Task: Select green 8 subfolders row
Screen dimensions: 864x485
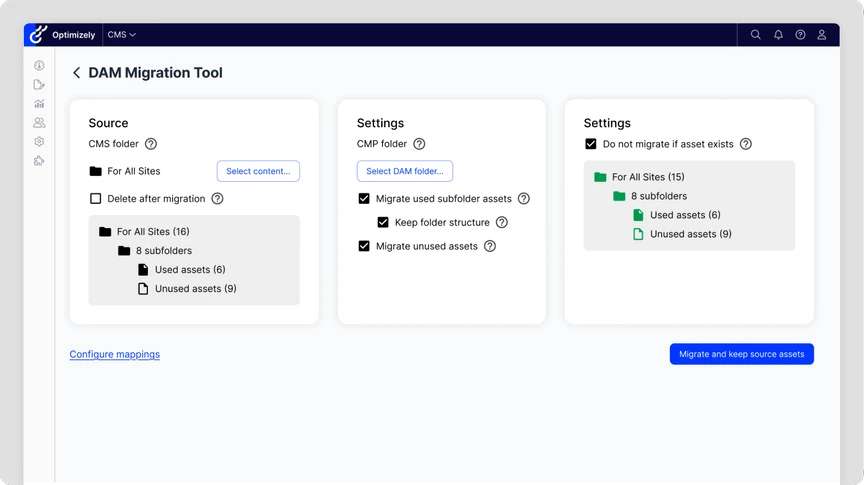Action: point(650,196)
